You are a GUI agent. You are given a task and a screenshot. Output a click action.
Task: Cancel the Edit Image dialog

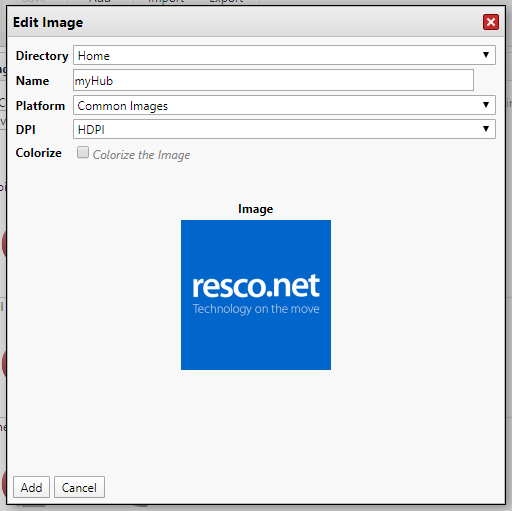tap(79, 487)
